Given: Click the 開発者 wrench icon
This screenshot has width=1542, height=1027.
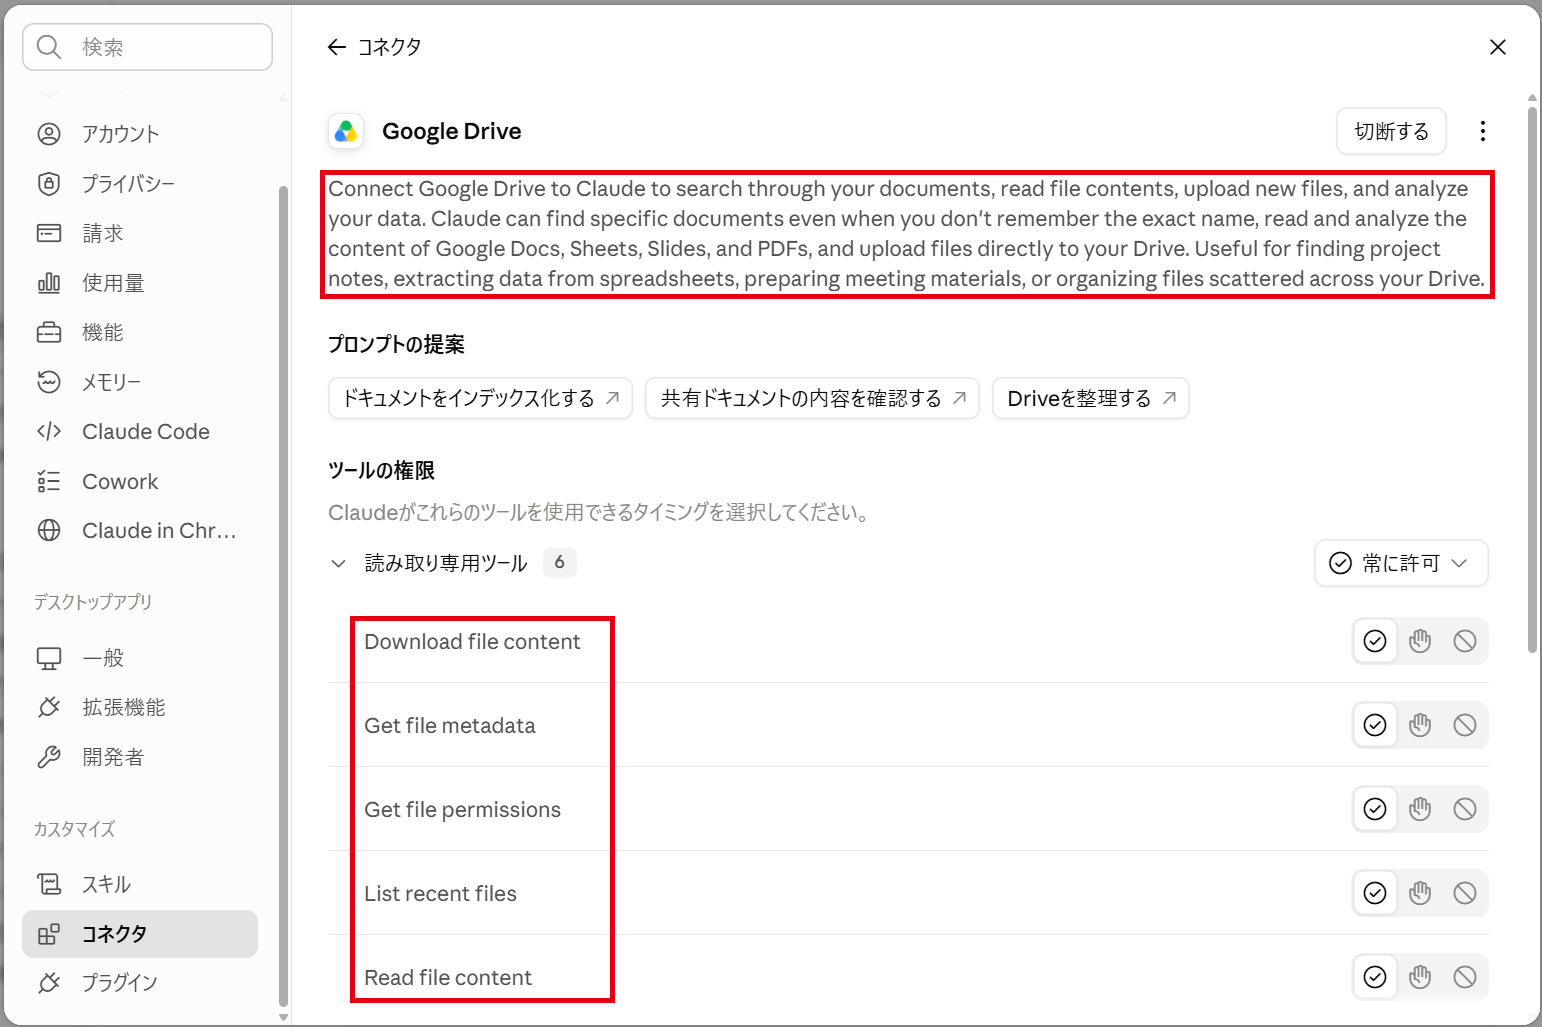Looking at the screenshot, I should point(49,757).
